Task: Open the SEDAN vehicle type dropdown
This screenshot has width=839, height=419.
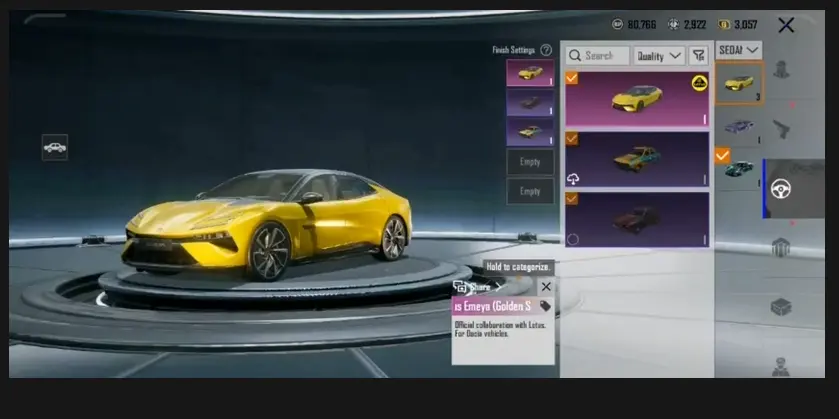Action: [x=738, y=50]
